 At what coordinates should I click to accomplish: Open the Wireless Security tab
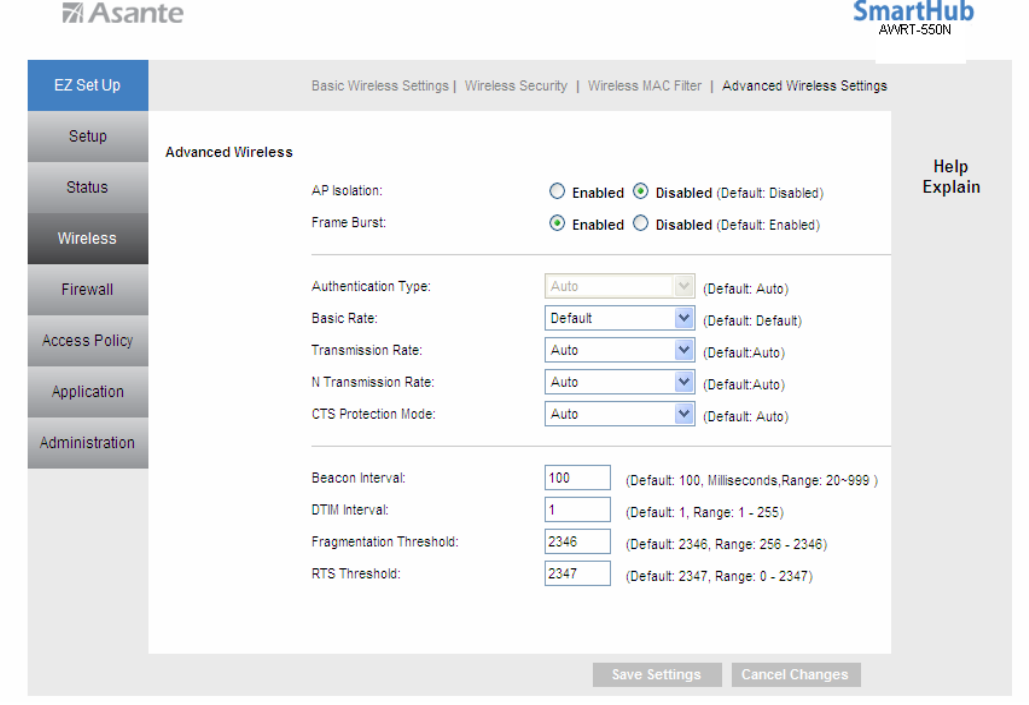point(515,86)
